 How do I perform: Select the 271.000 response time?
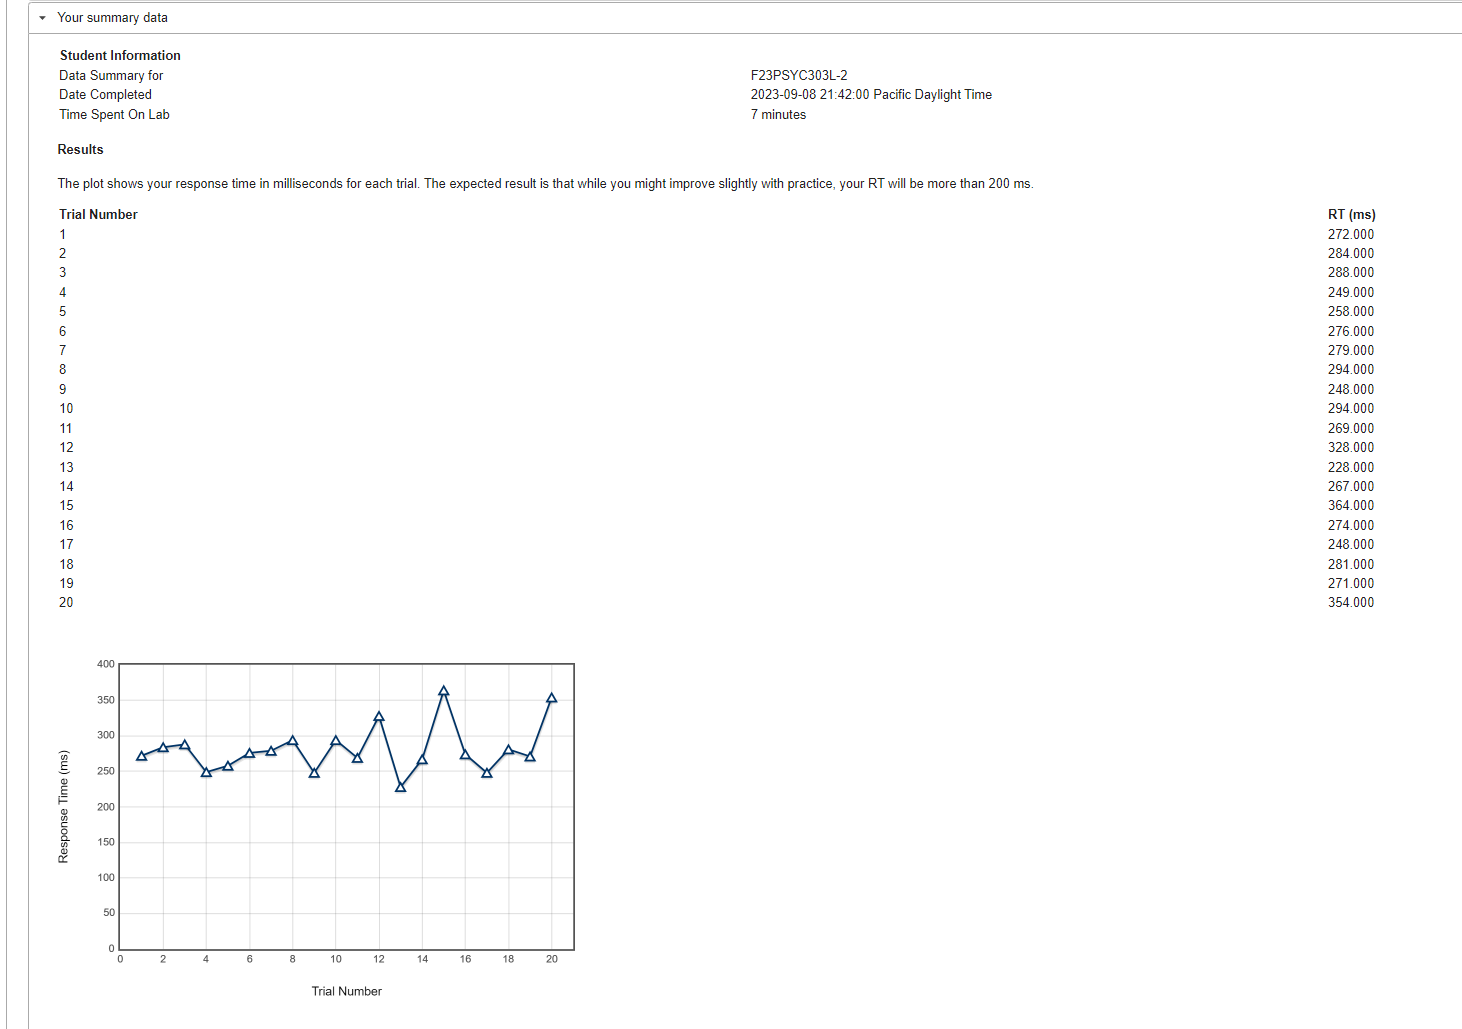click(1350, 584)
